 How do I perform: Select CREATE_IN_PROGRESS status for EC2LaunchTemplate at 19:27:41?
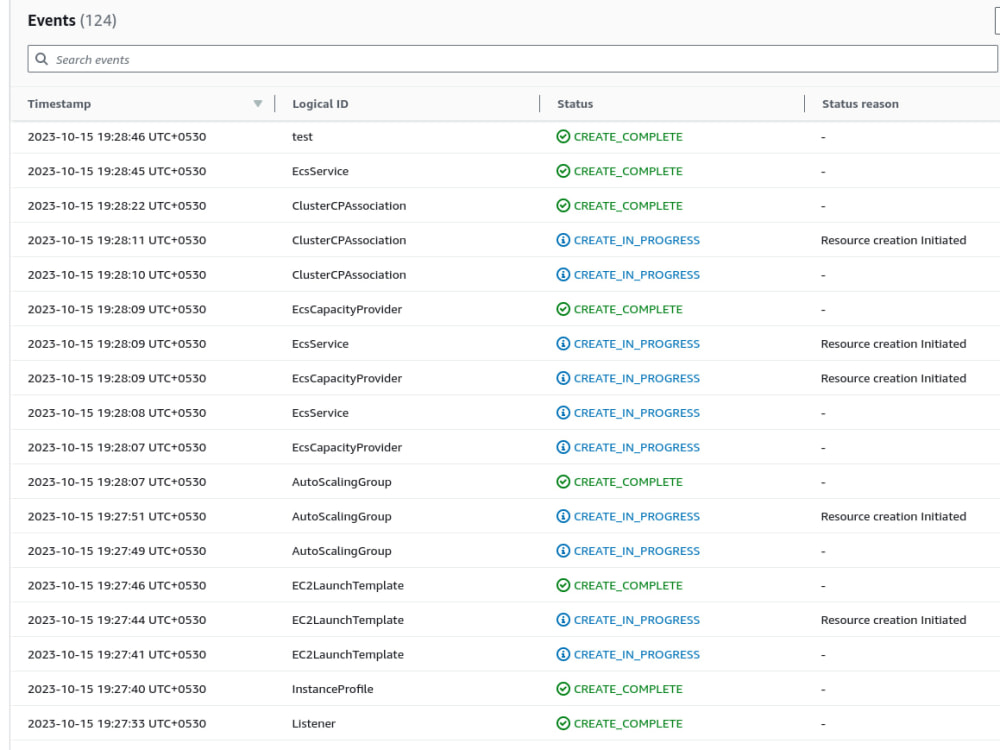(636, 654)
